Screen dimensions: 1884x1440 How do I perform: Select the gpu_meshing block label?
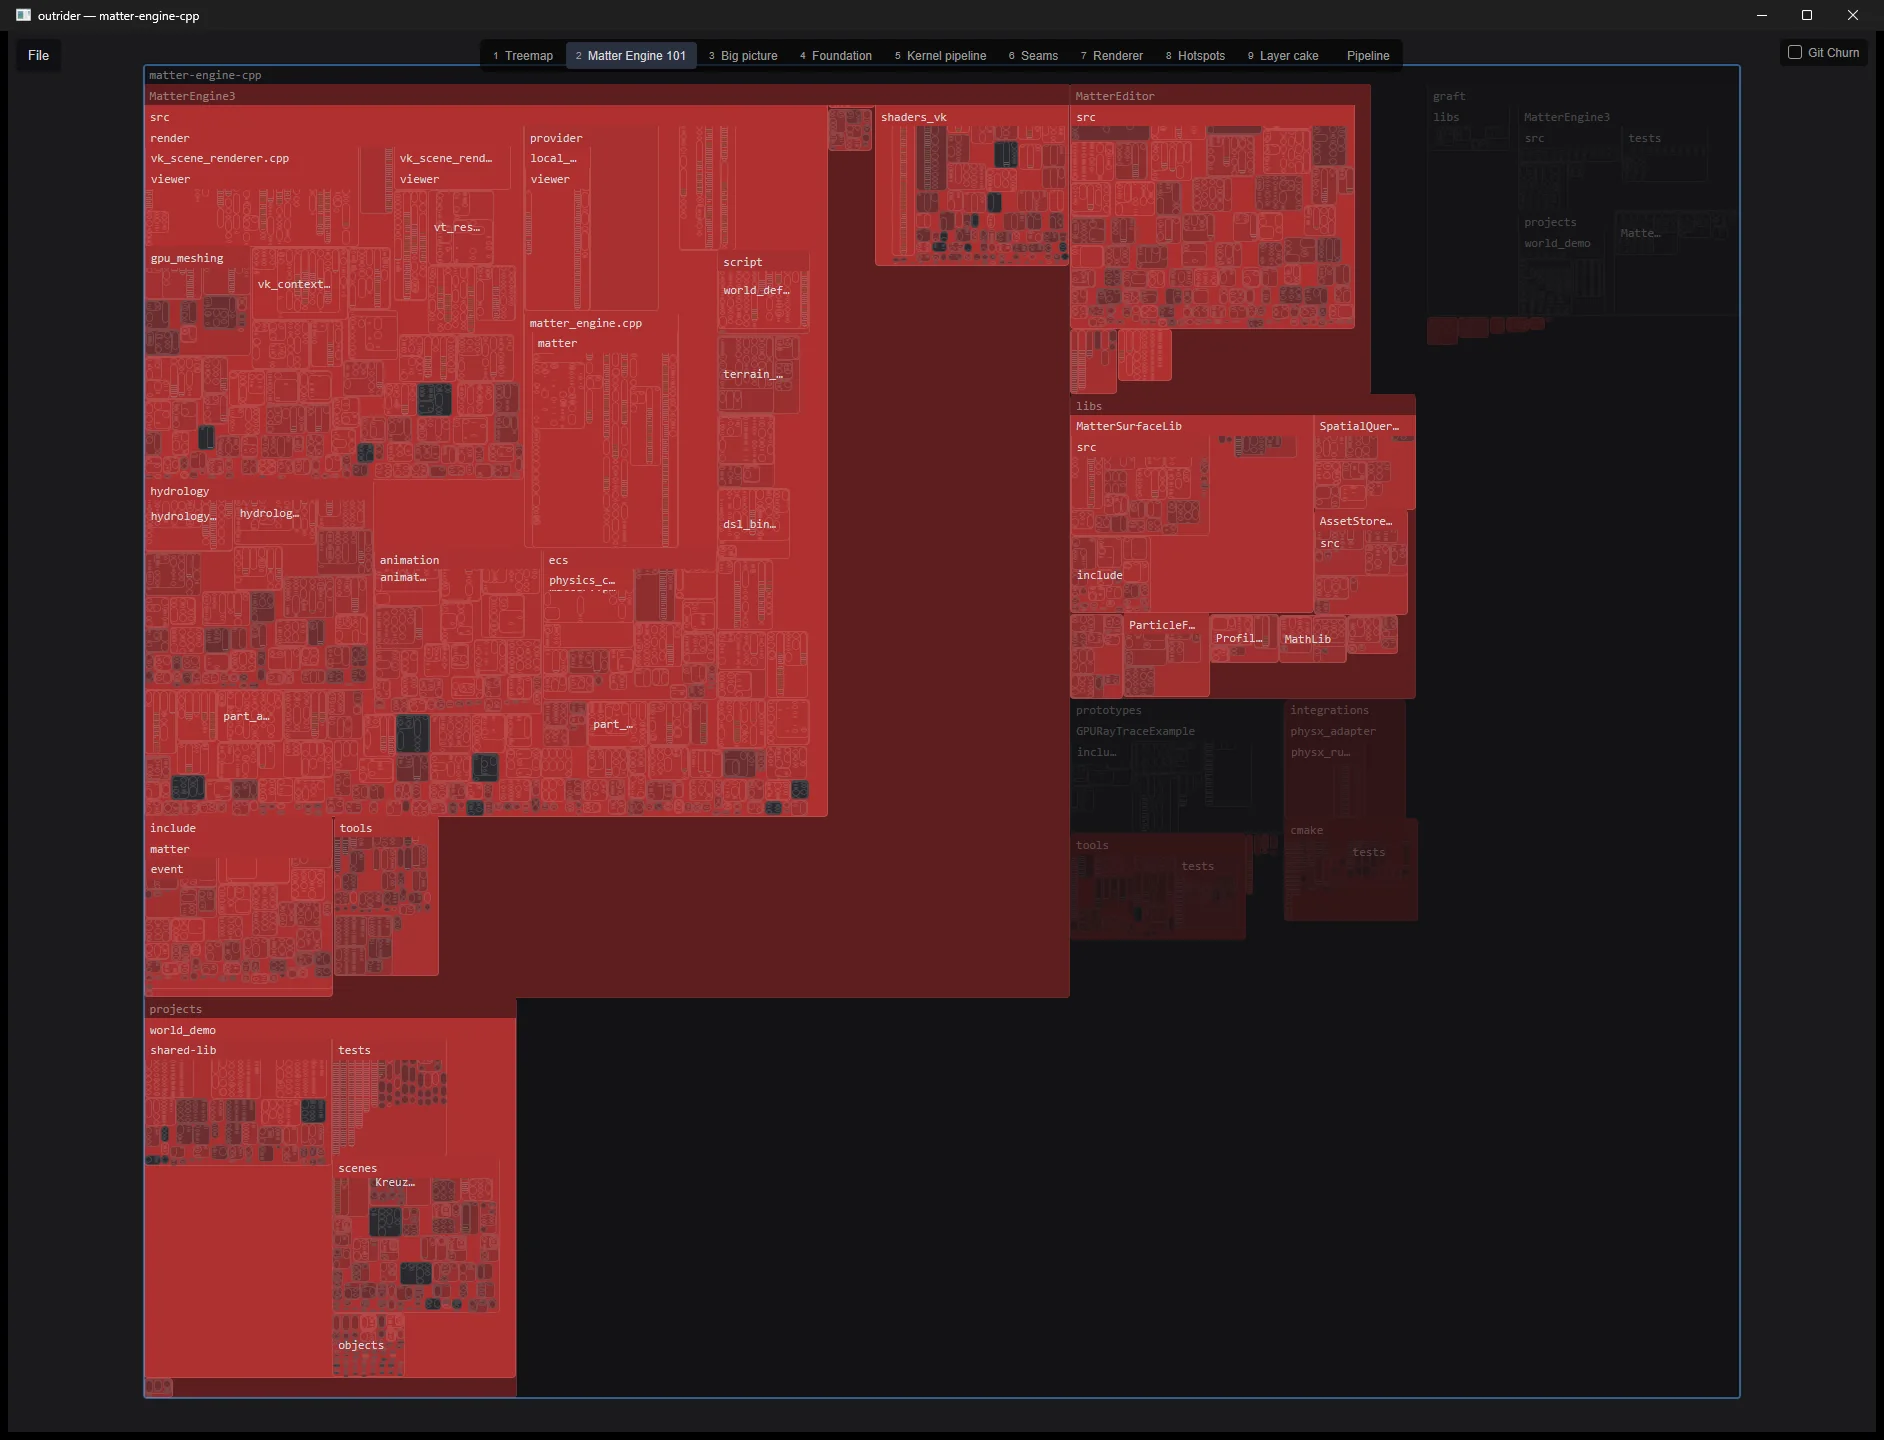(x=187, y=258)
